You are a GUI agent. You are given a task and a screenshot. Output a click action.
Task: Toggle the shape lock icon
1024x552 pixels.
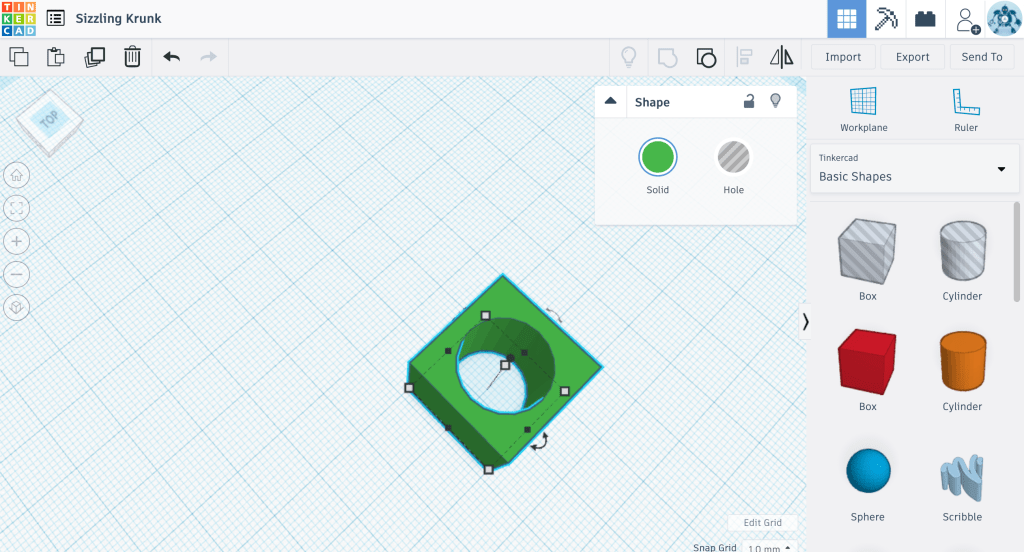(x=748, y=101)
